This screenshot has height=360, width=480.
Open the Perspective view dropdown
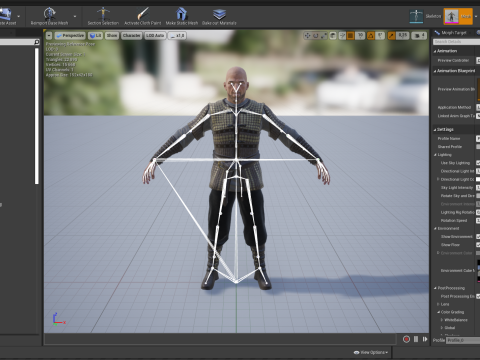[70, 35]
